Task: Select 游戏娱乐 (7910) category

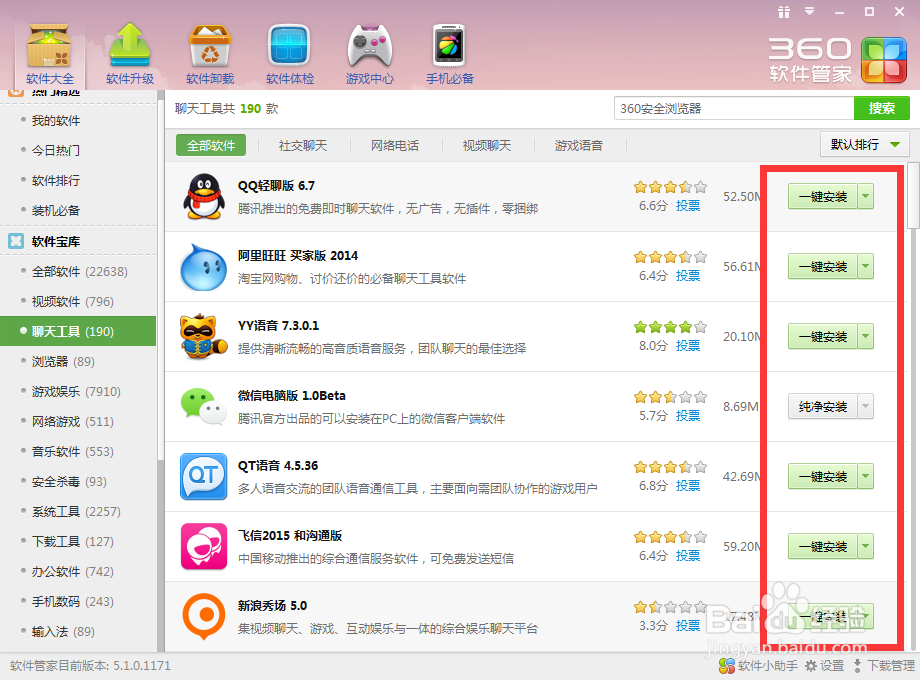Action: (76, 391)
